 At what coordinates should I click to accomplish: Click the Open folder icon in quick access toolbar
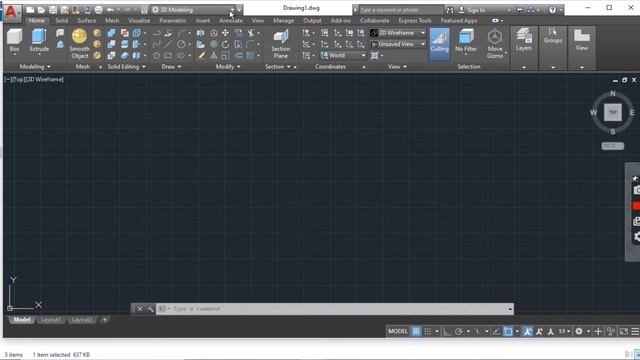click(x=42, y=10)
